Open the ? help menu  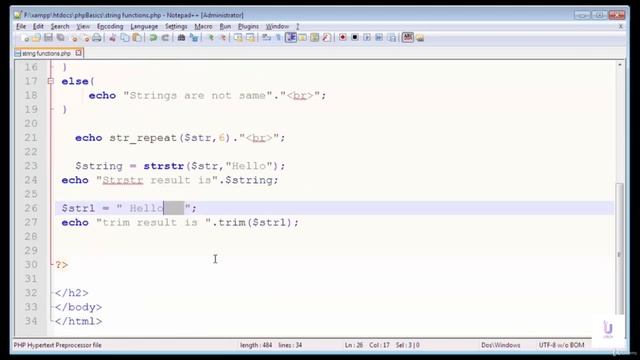click(298, 27)
